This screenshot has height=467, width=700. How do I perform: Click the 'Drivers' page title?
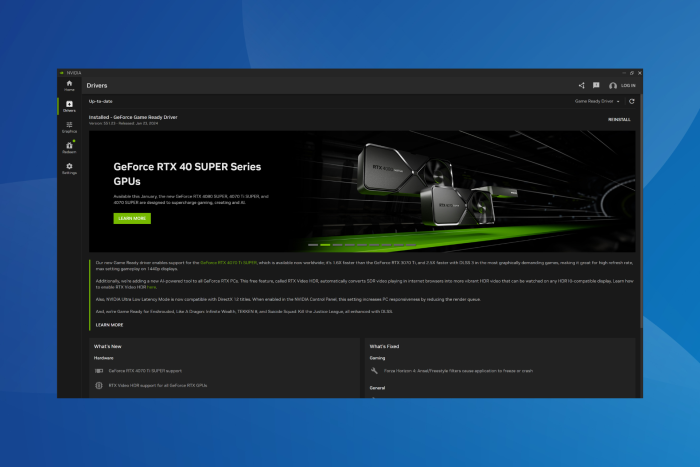97,86
